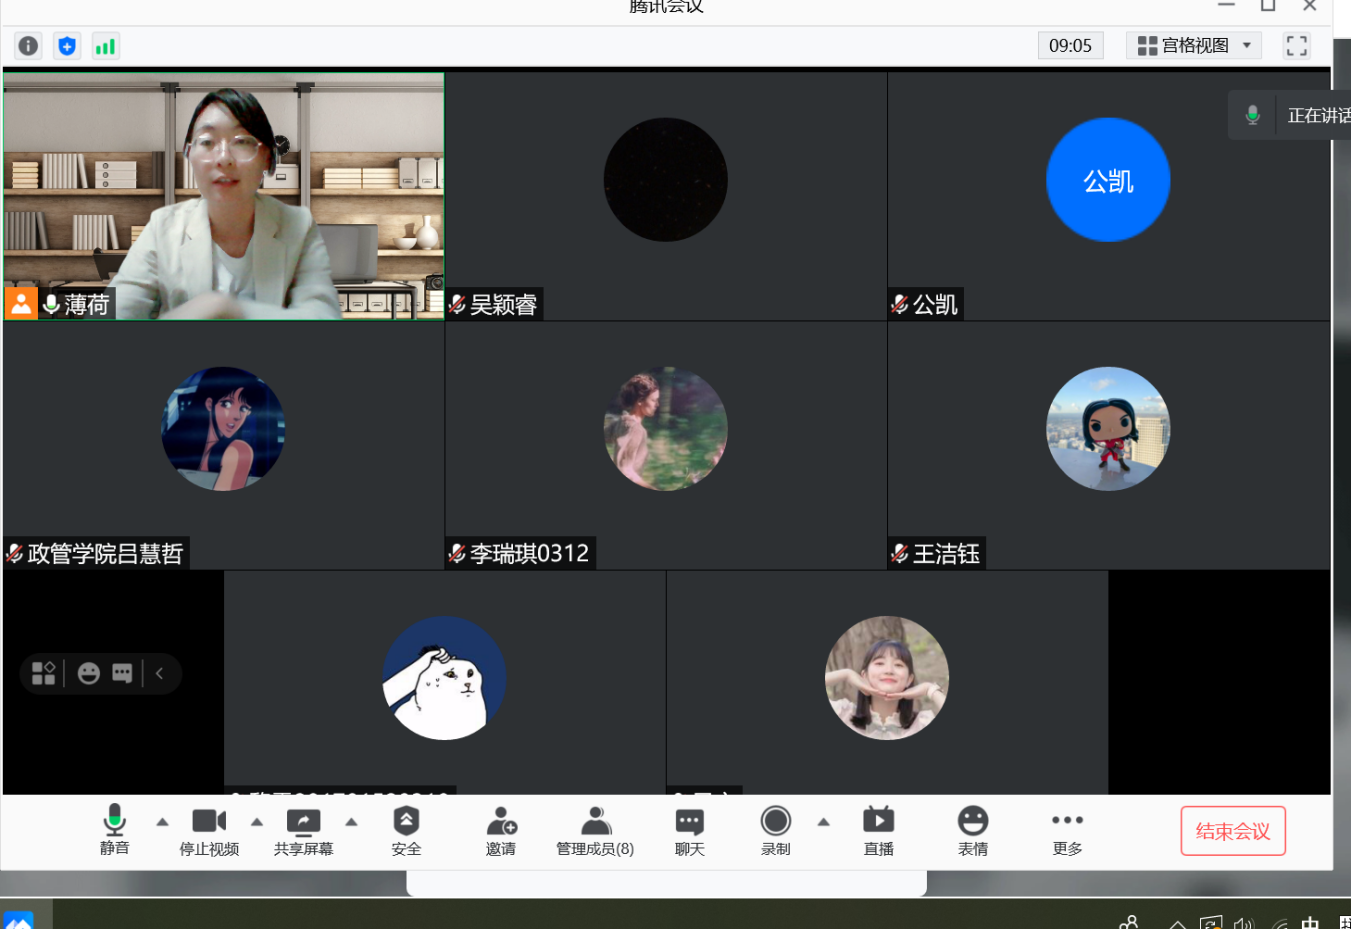Mute the microphone (静音)
Viewport: 1351px width, 929px height.
pos(115,831)
